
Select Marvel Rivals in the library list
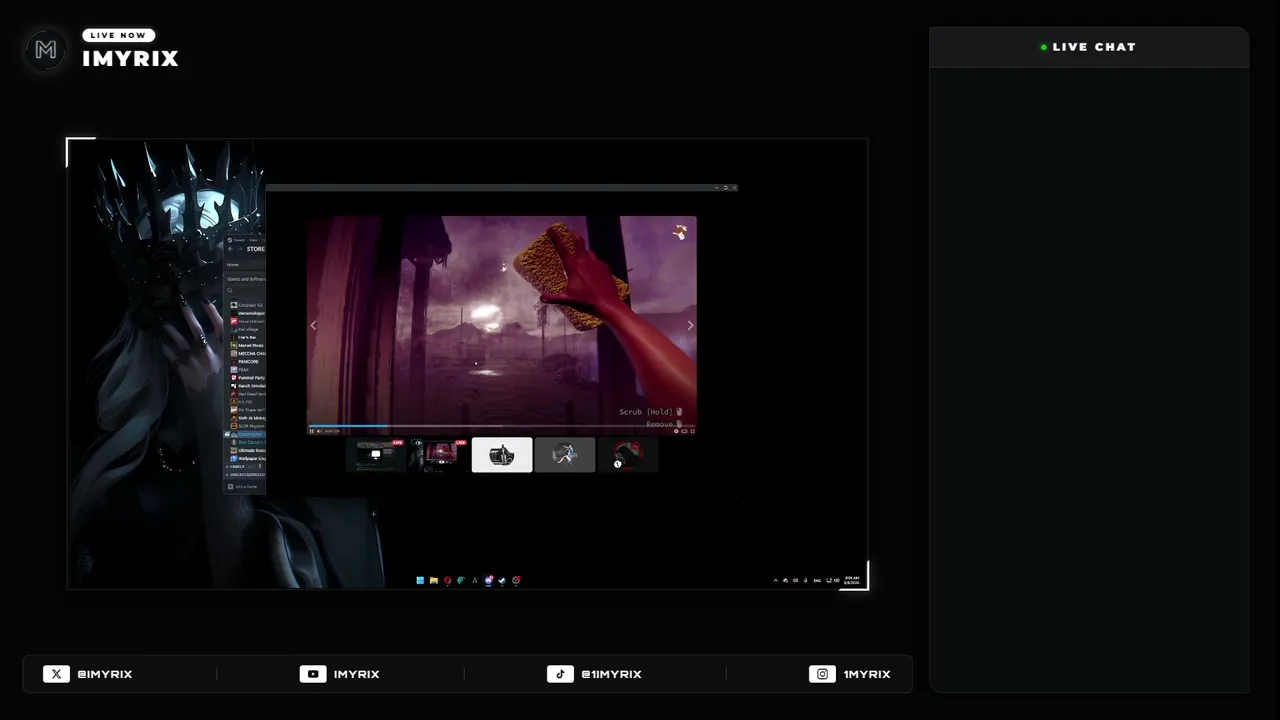pos(249,345)
